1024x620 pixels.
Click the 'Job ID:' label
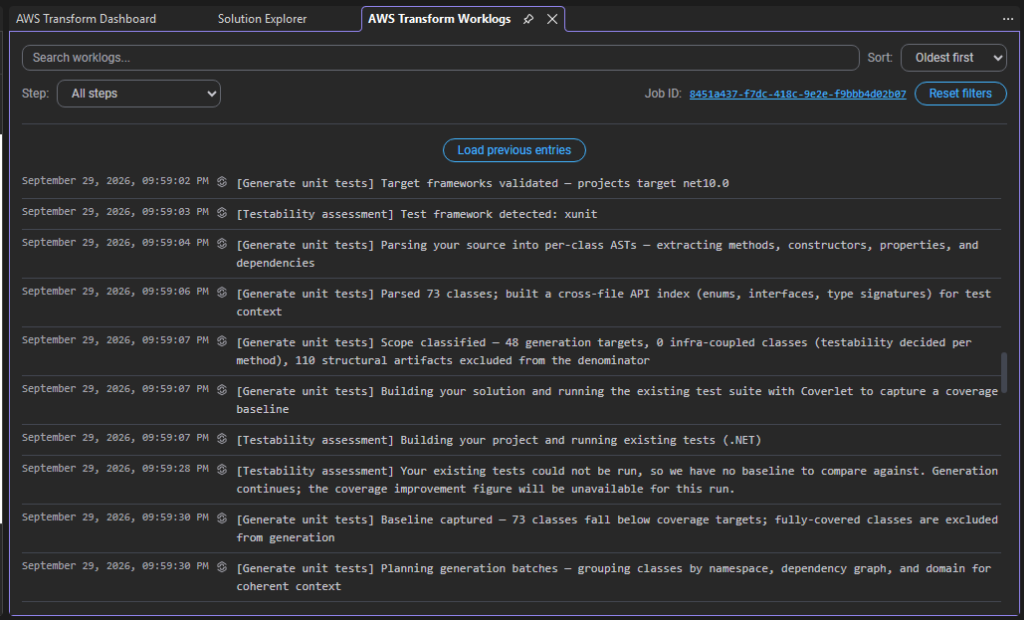pos(663,93)
